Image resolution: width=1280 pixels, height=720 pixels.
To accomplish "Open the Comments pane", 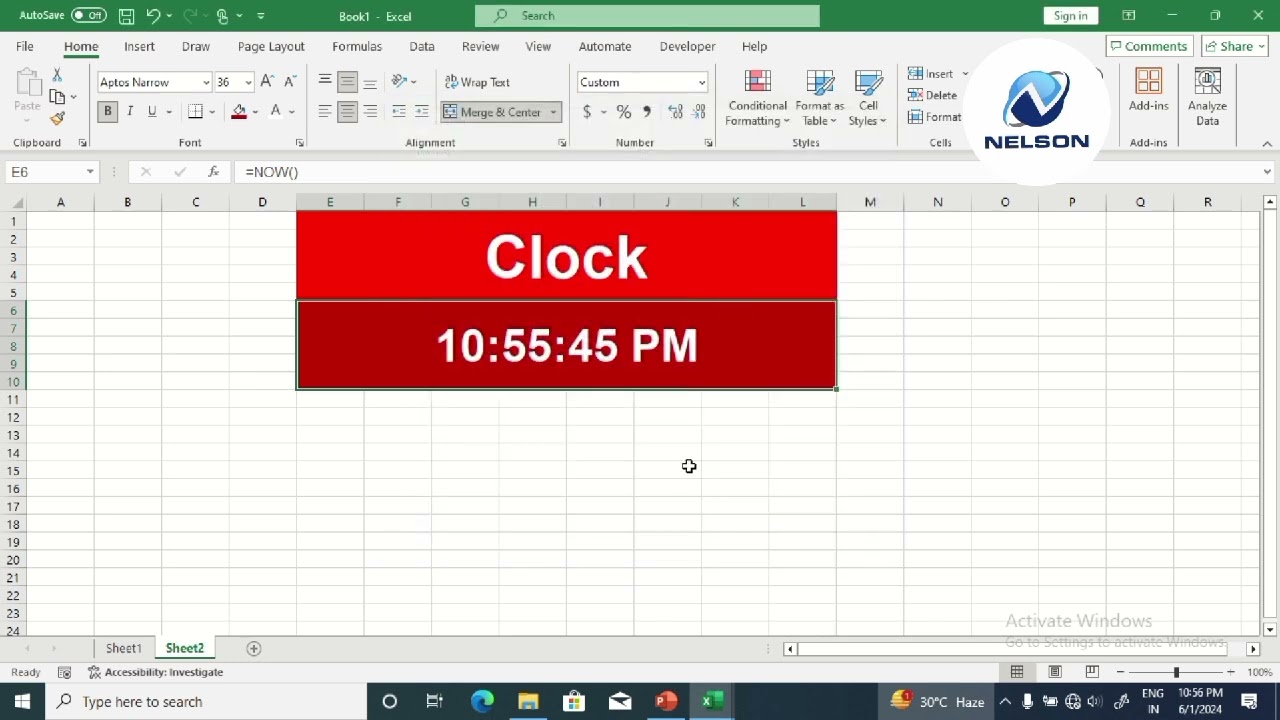I will [x=1148, y=46].
